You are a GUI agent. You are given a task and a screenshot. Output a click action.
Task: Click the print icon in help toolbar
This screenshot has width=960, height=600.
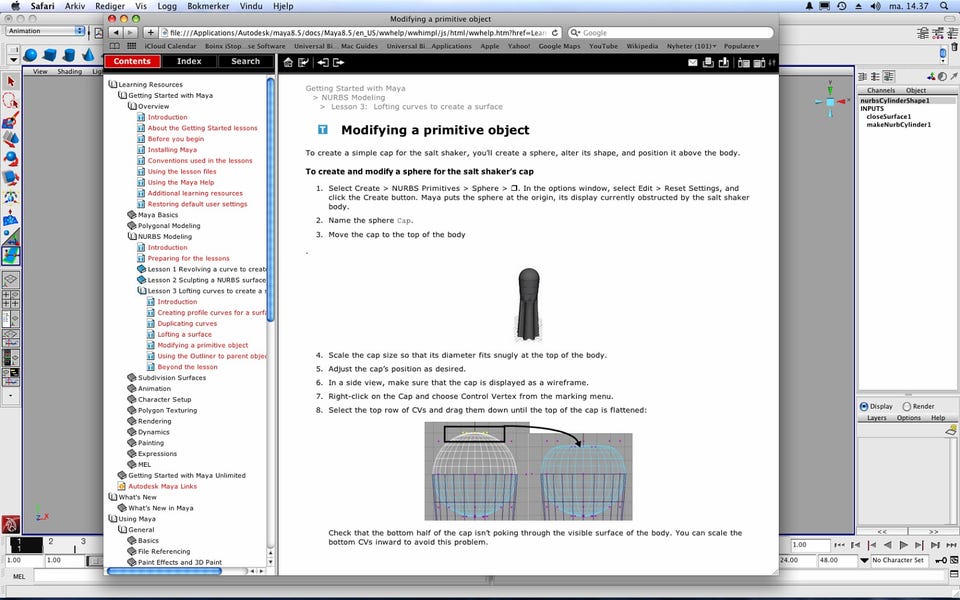pyautogui.click(x=708, y=62)
